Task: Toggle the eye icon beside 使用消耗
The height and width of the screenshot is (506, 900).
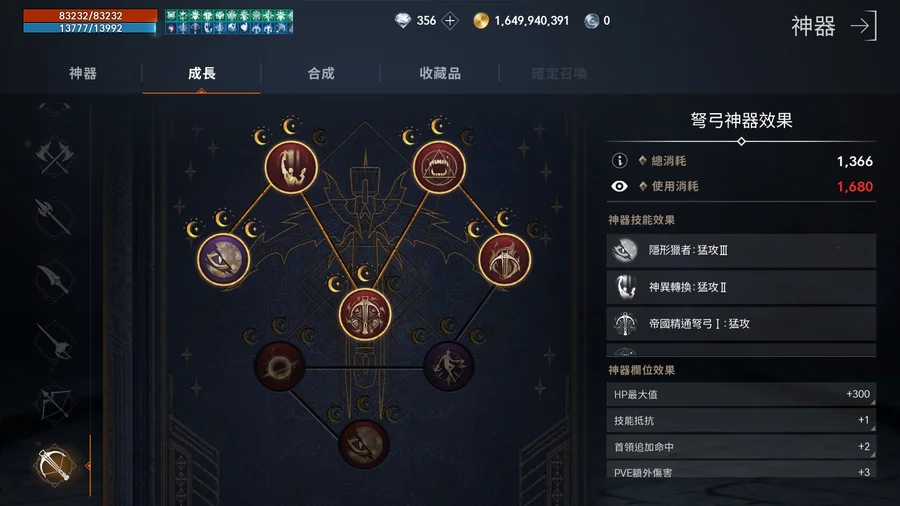Action: click(x=619, y=186)
